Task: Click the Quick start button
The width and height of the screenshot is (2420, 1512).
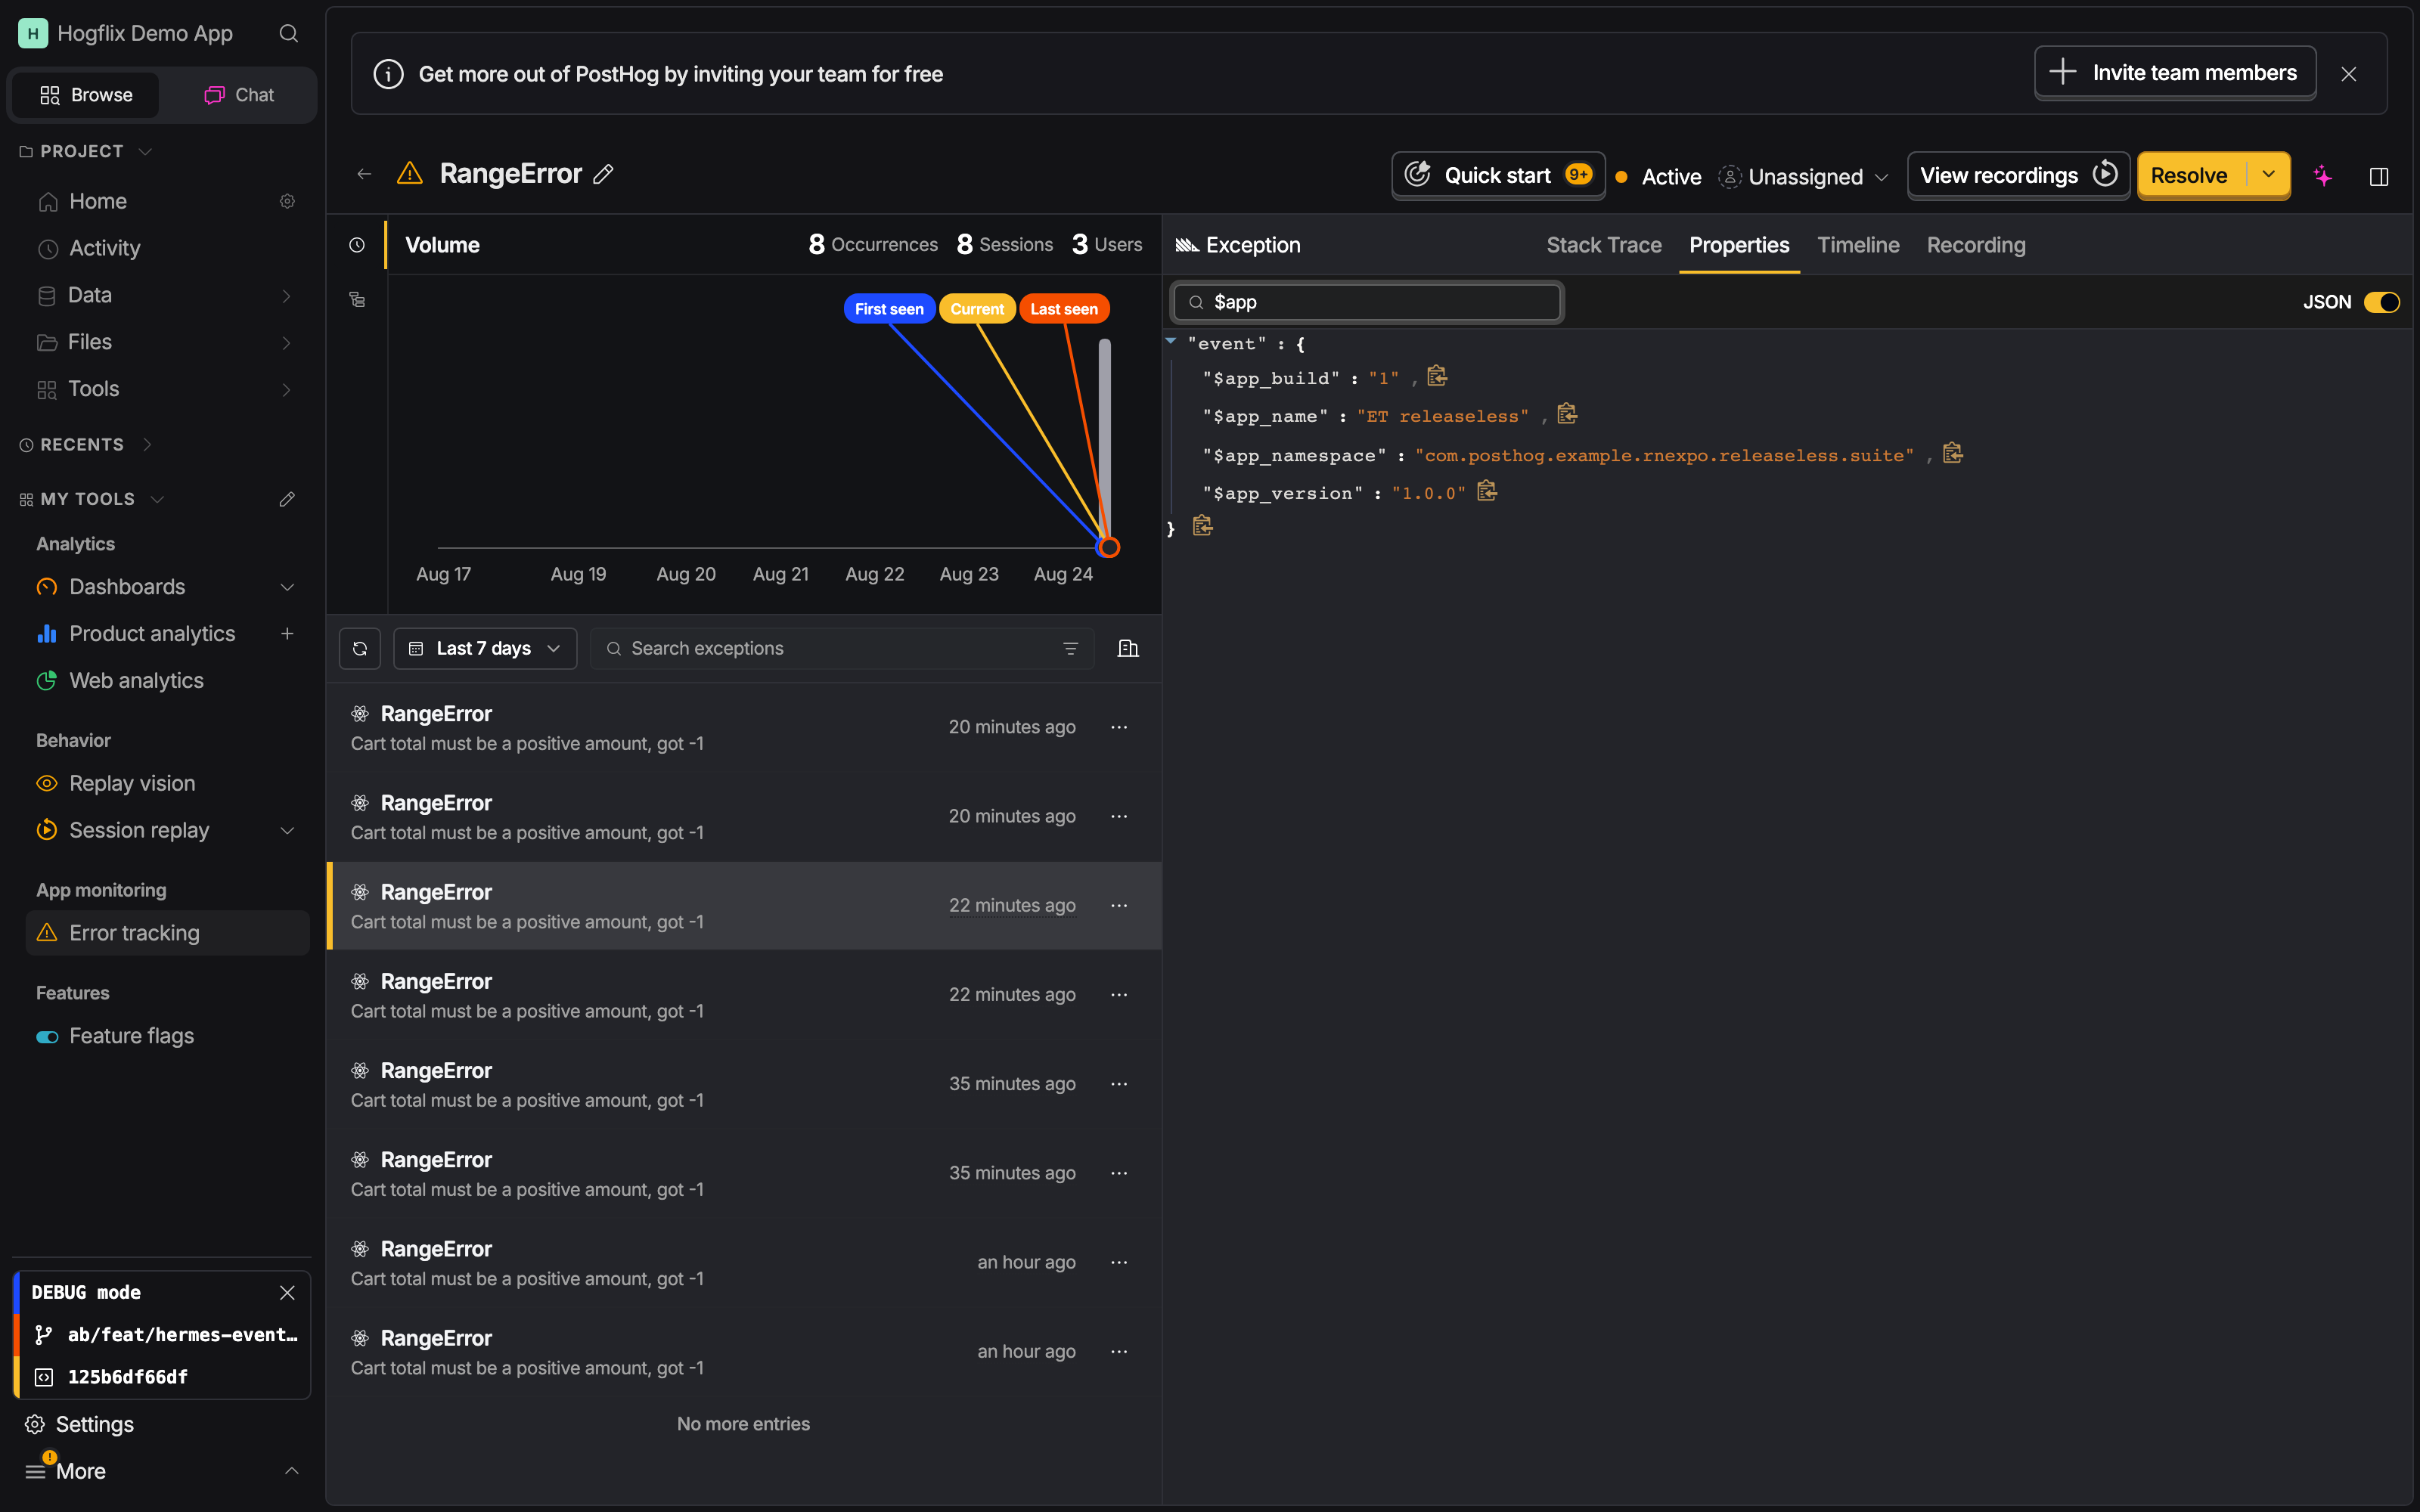Action: pyautogui.click(x=1498, y=175)
